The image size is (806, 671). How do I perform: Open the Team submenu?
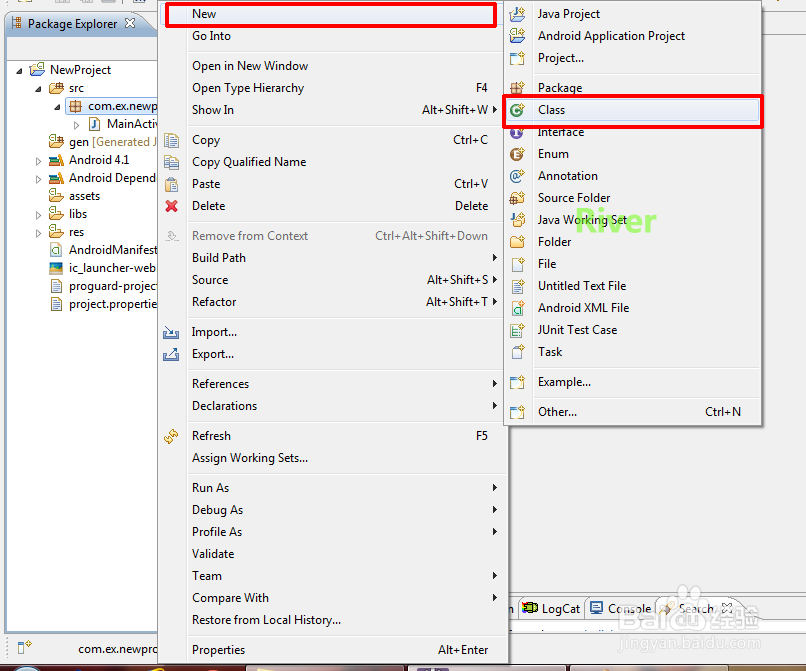click(334, 576)
